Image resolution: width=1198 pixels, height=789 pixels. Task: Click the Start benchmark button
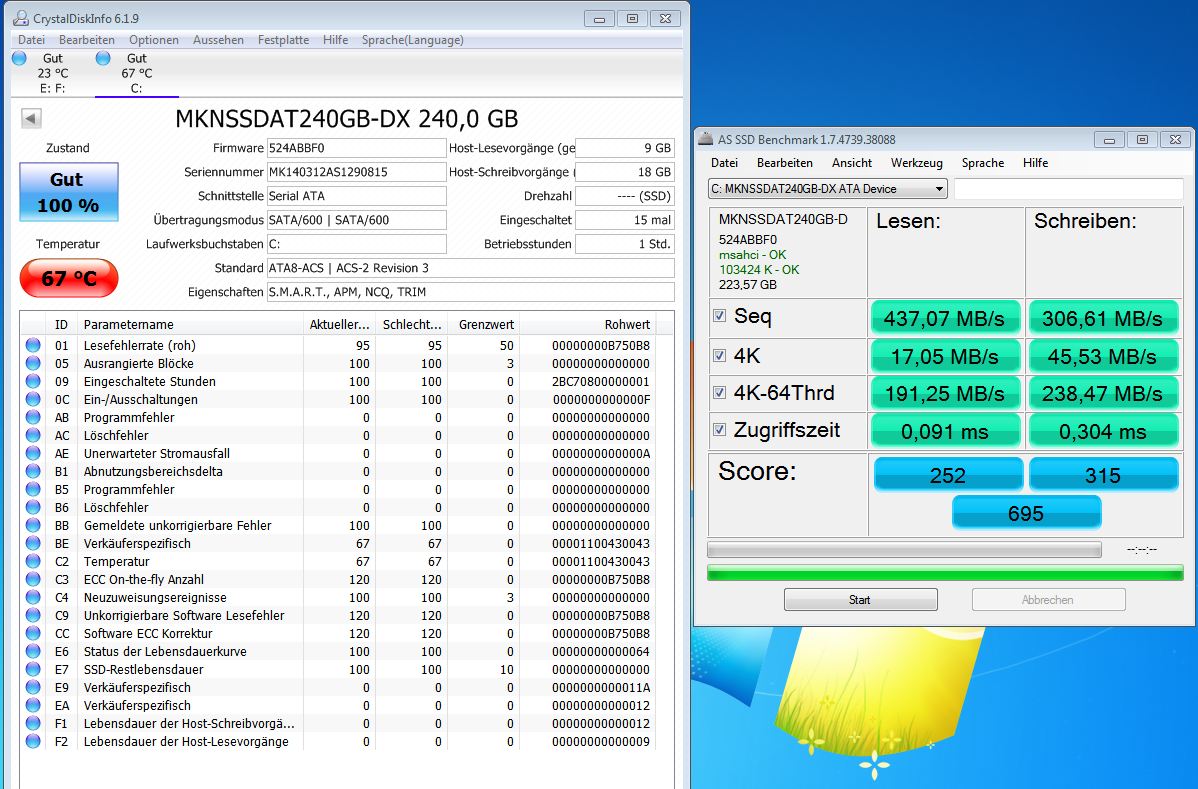(860, 600)
